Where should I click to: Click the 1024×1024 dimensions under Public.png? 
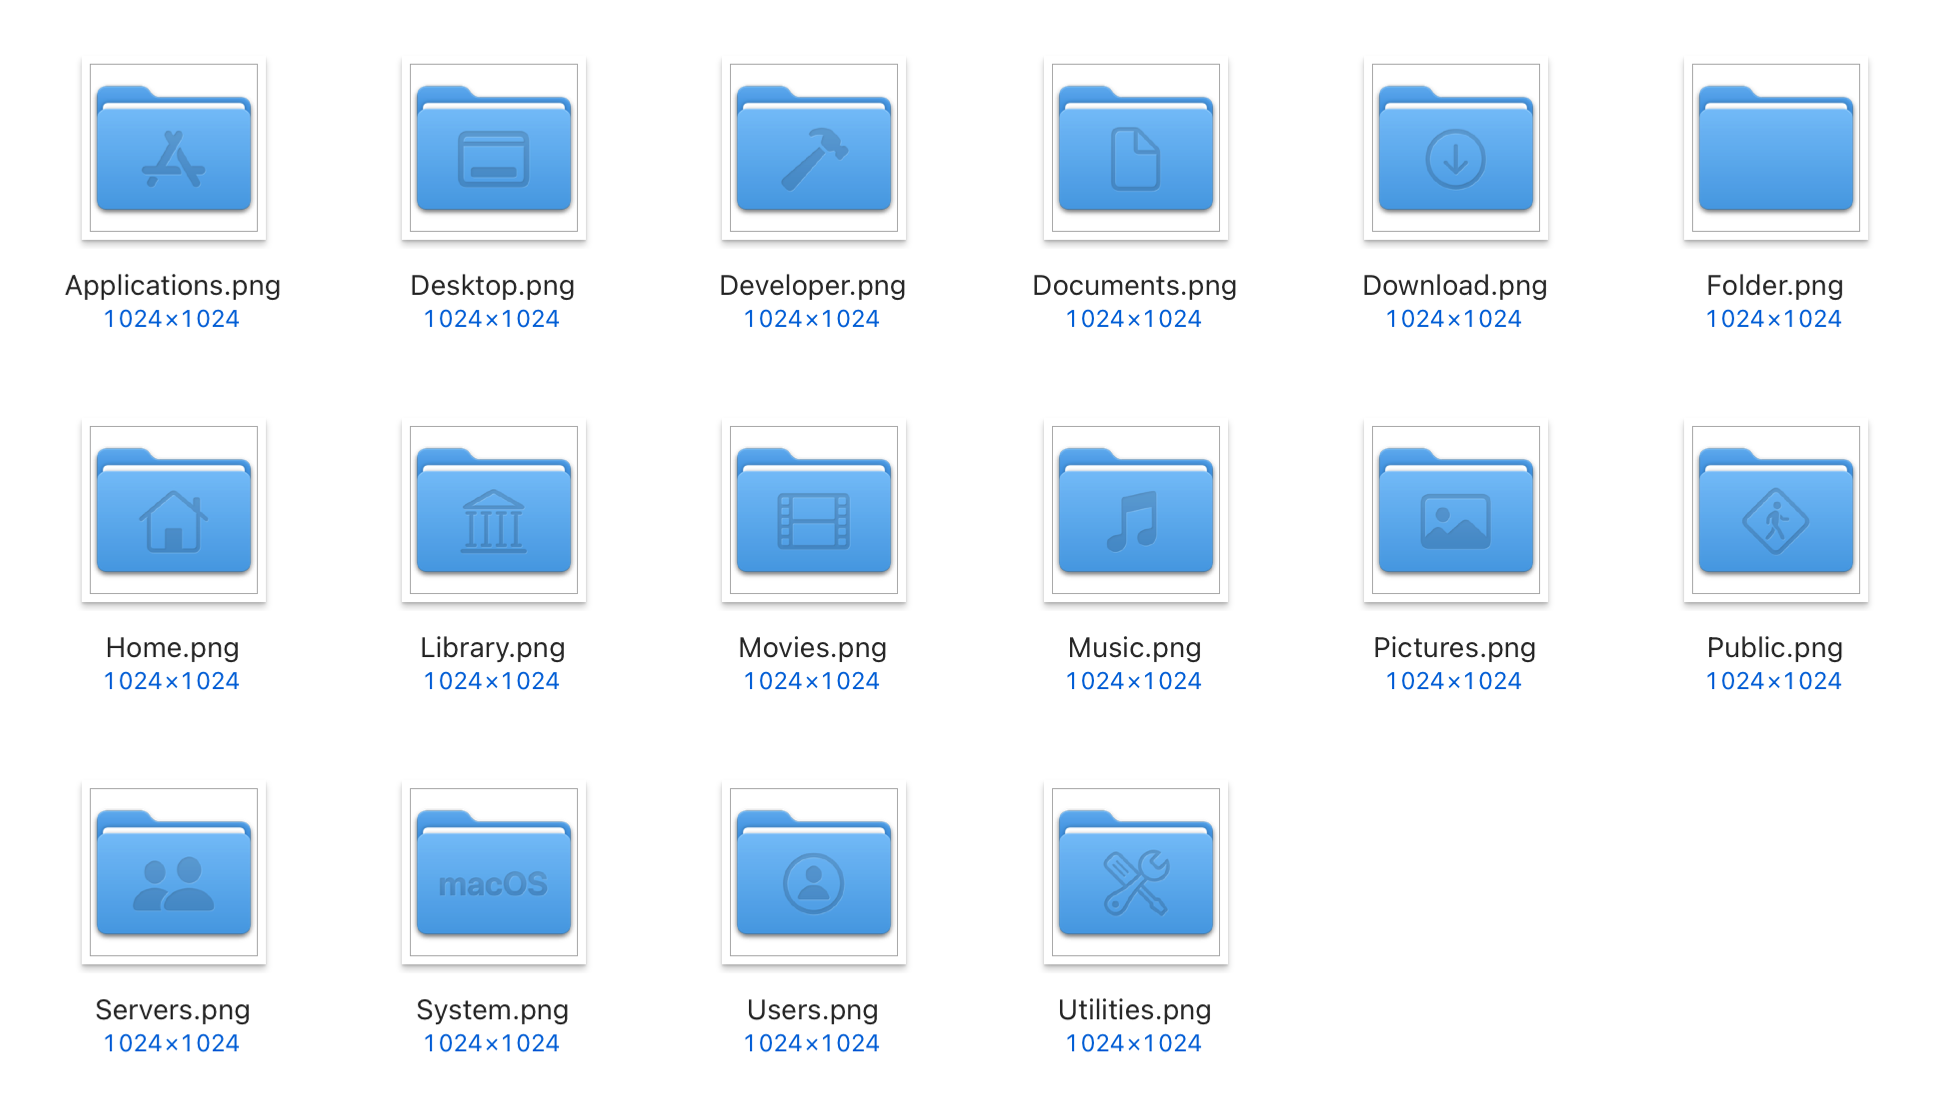[1774, 681]
